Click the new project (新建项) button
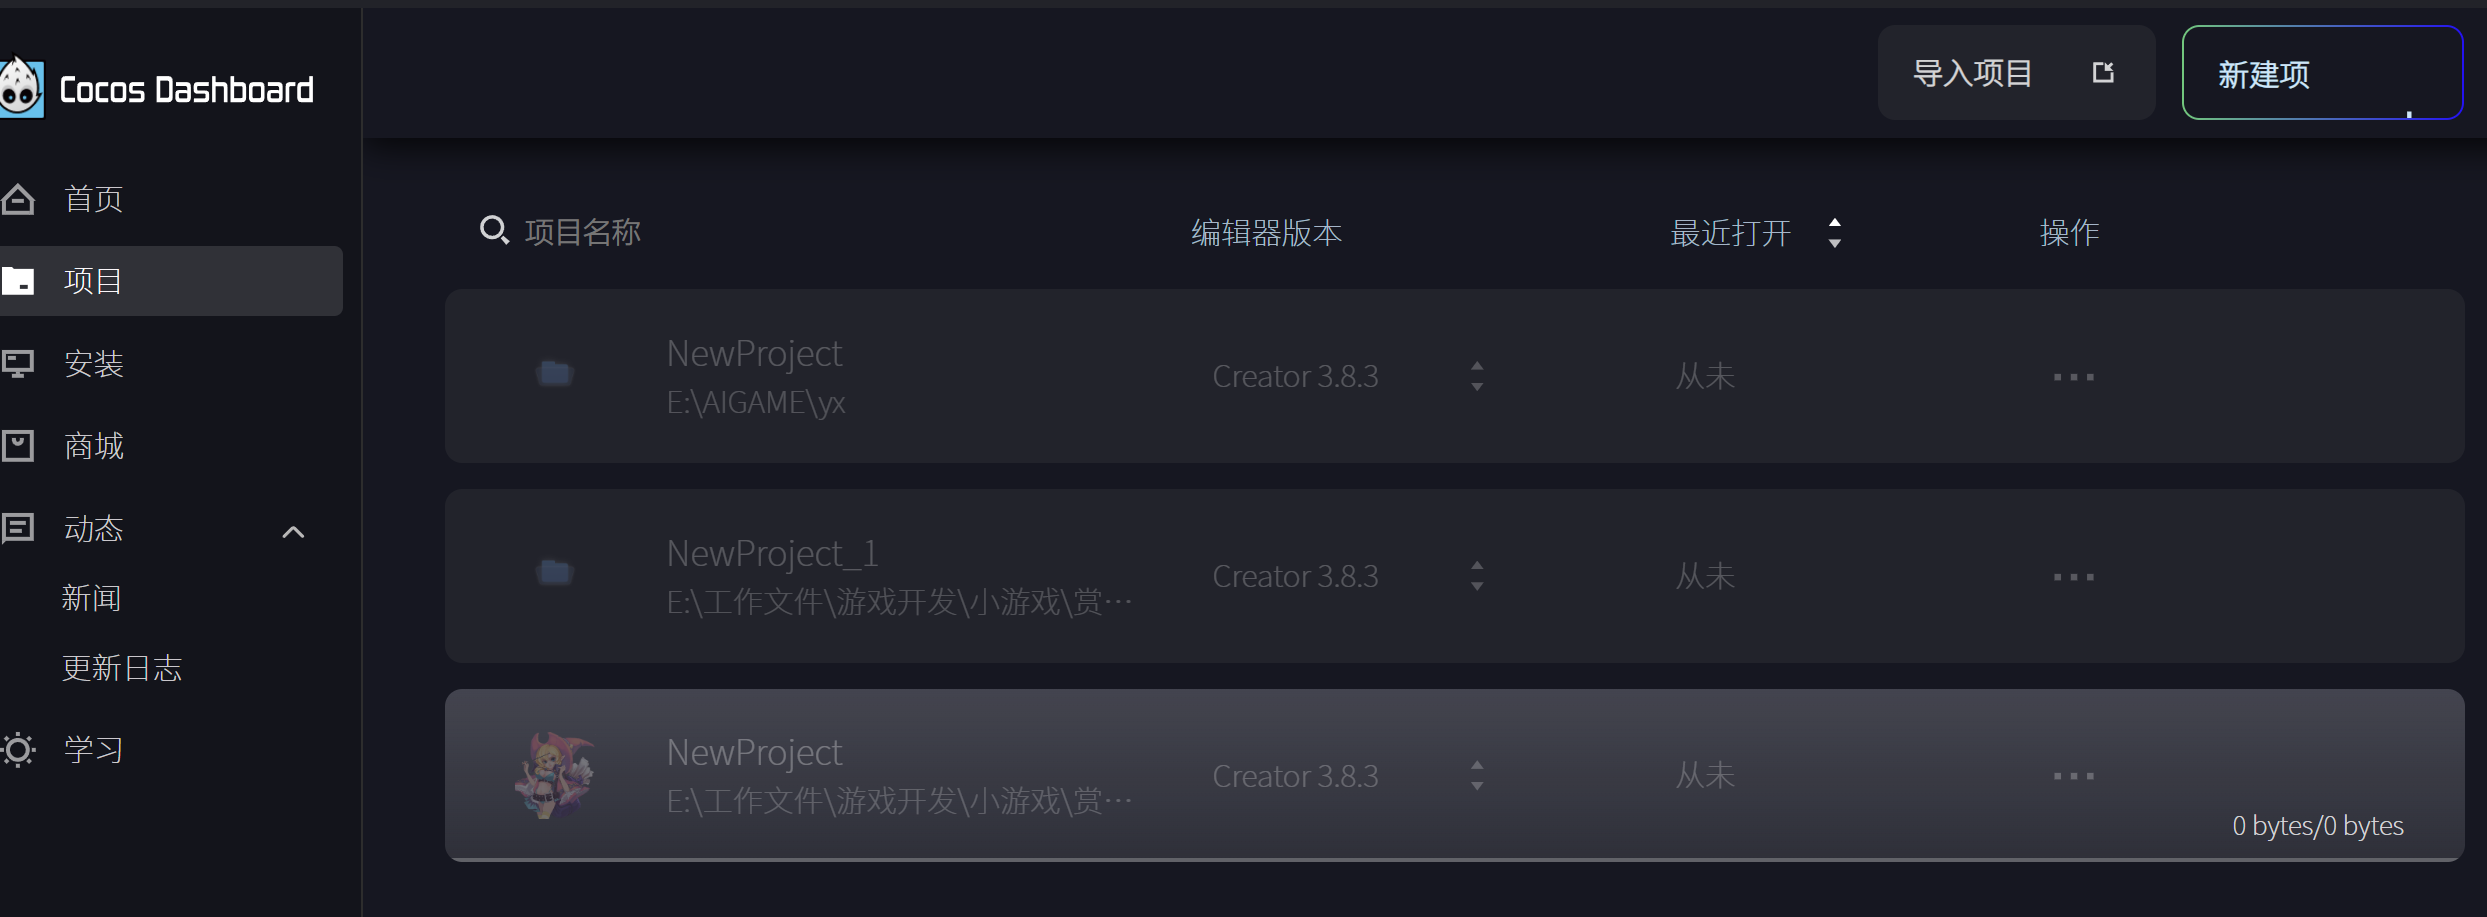The width and height of the screenshot is (2487, 917). 2320,73
